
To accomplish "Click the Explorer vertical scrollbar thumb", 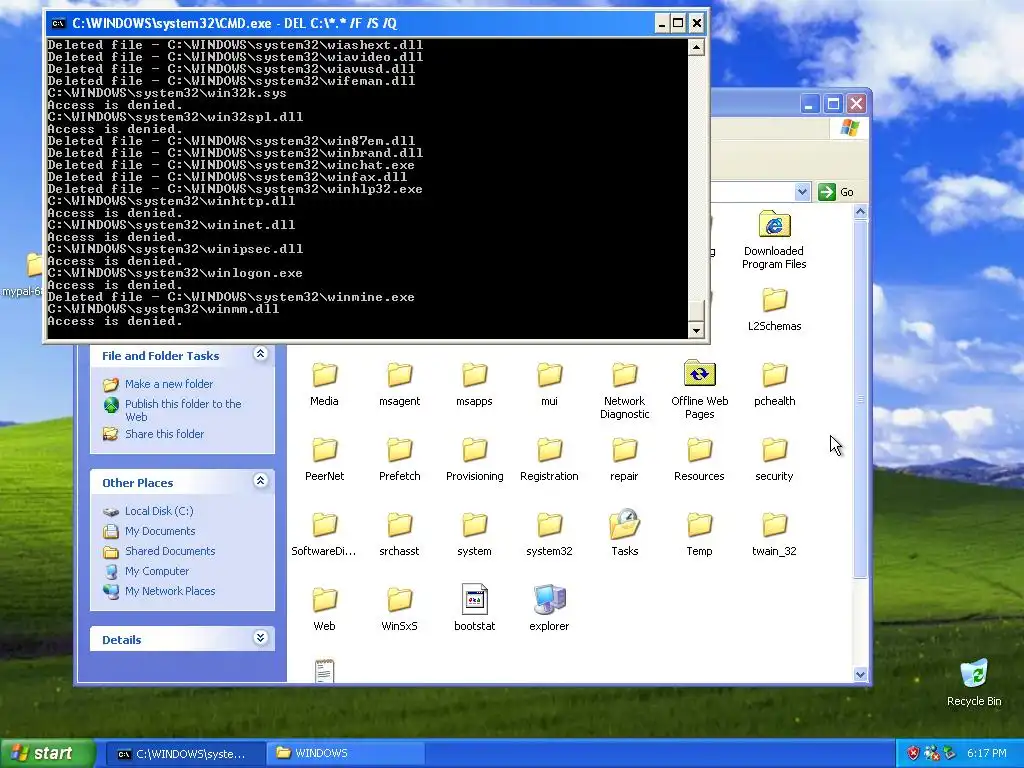I will (860, 399).
